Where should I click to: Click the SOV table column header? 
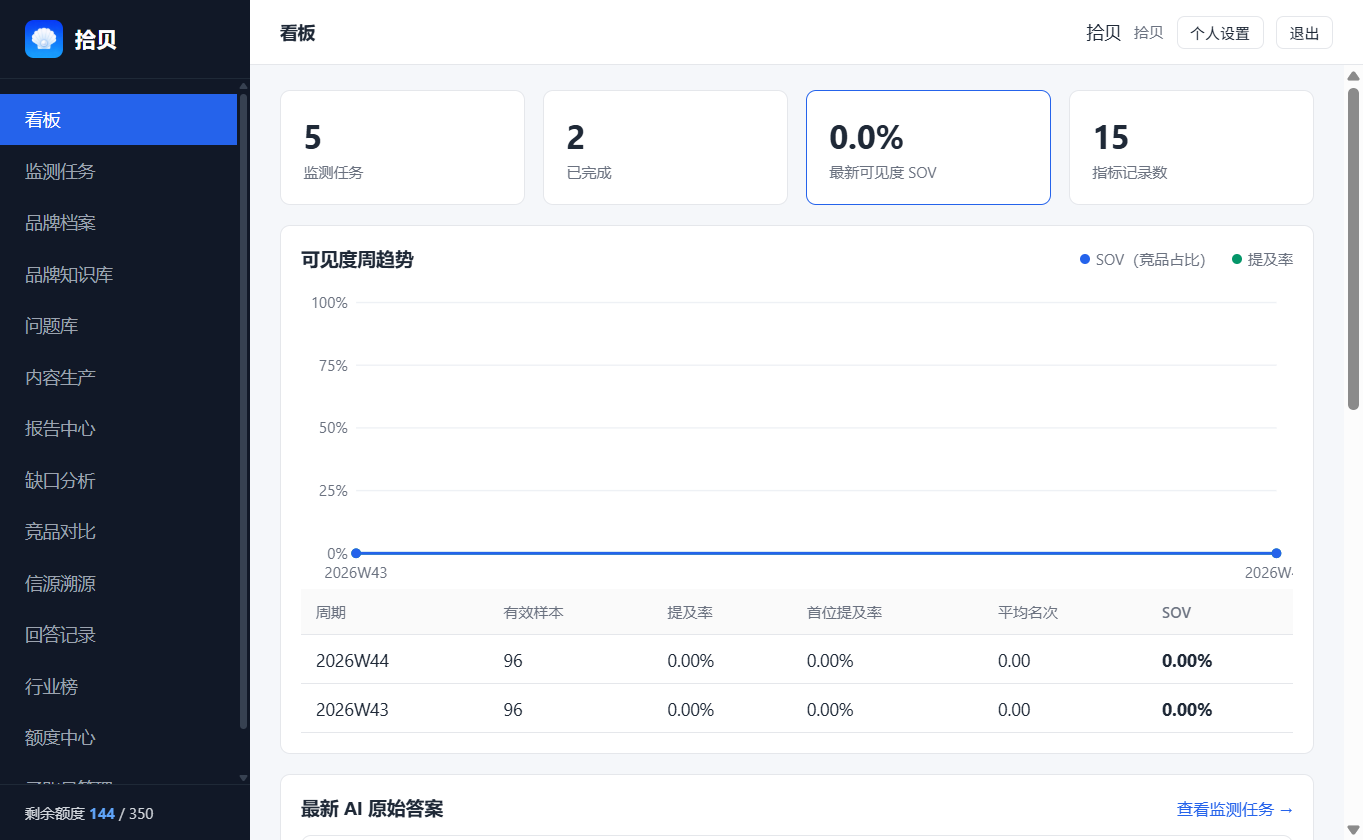(x=1177, y=612)
